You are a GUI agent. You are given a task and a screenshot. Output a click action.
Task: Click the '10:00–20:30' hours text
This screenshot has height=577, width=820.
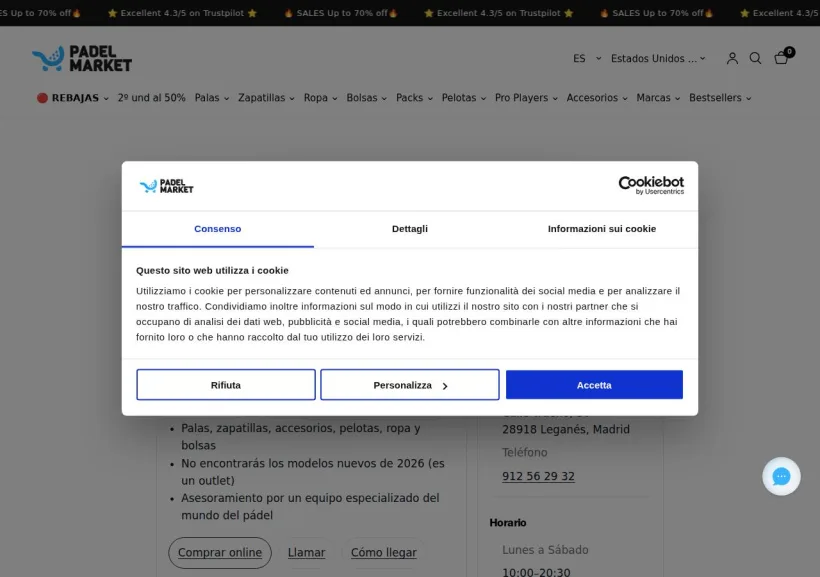(536, 572)
